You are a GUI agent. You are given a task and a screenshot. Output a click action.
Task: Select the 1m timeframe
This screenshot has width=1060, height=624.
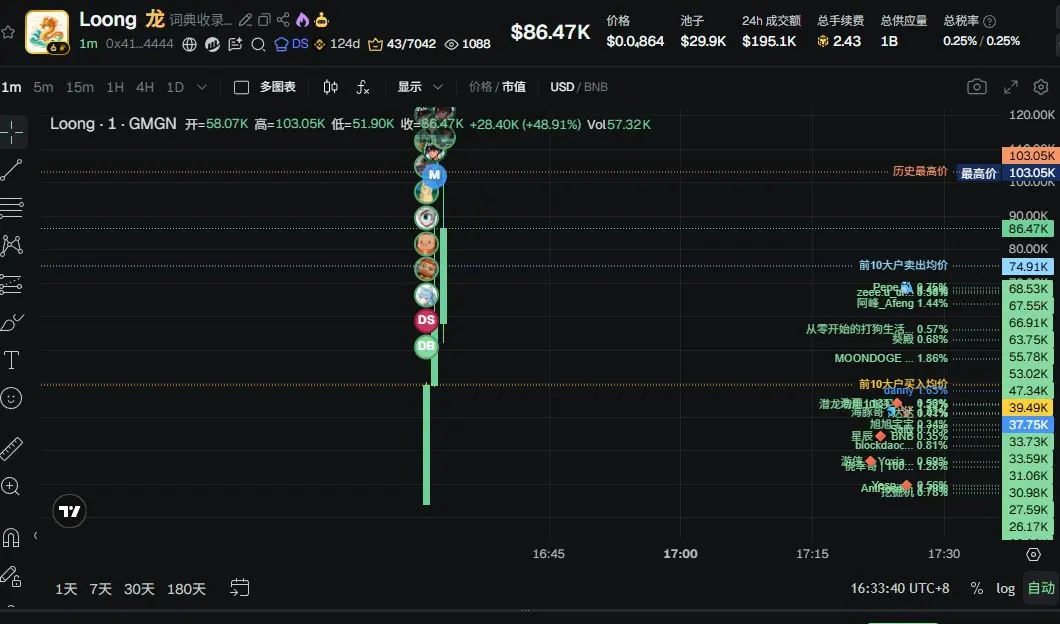click(11, 87)
